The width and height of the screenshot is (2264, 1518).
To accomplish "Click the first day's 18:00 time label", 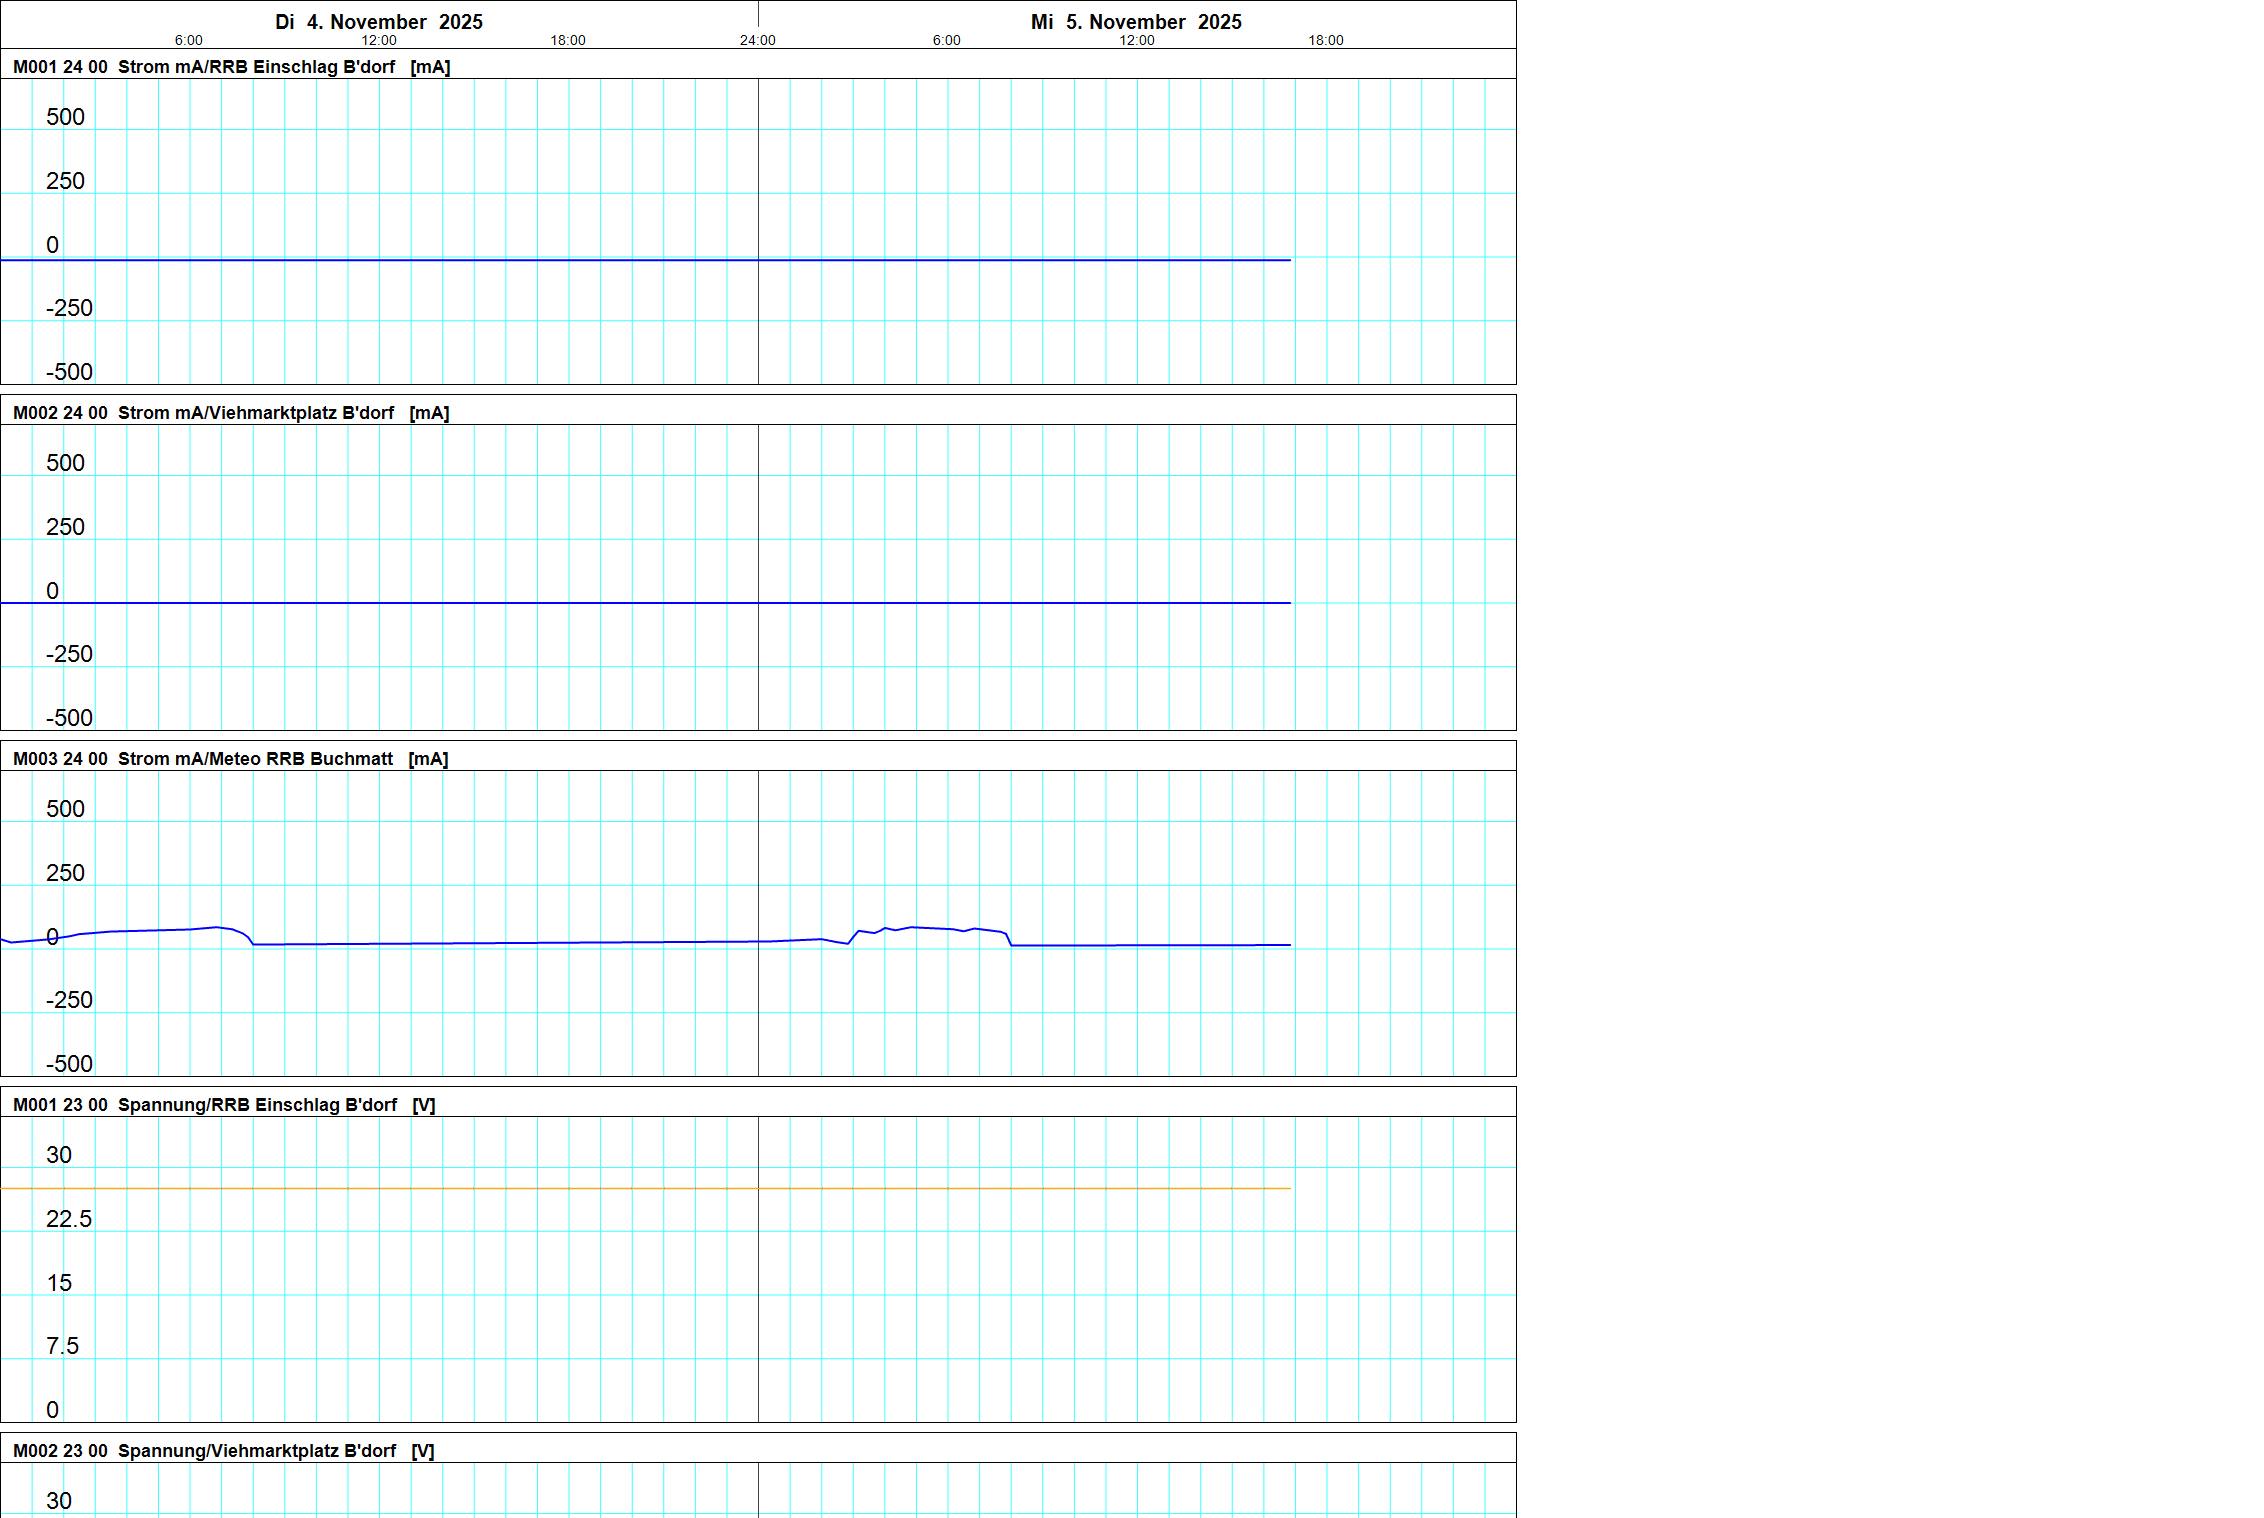I will click(x=568, y=41).
